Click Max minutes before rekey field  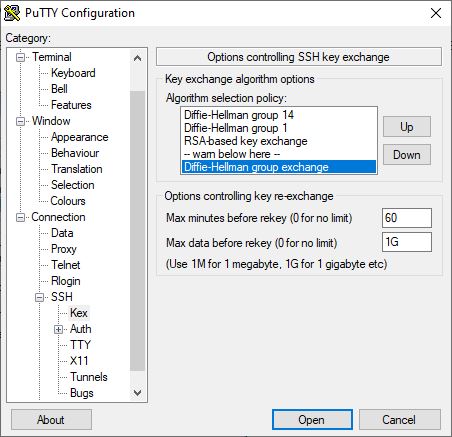coord(407,218)
